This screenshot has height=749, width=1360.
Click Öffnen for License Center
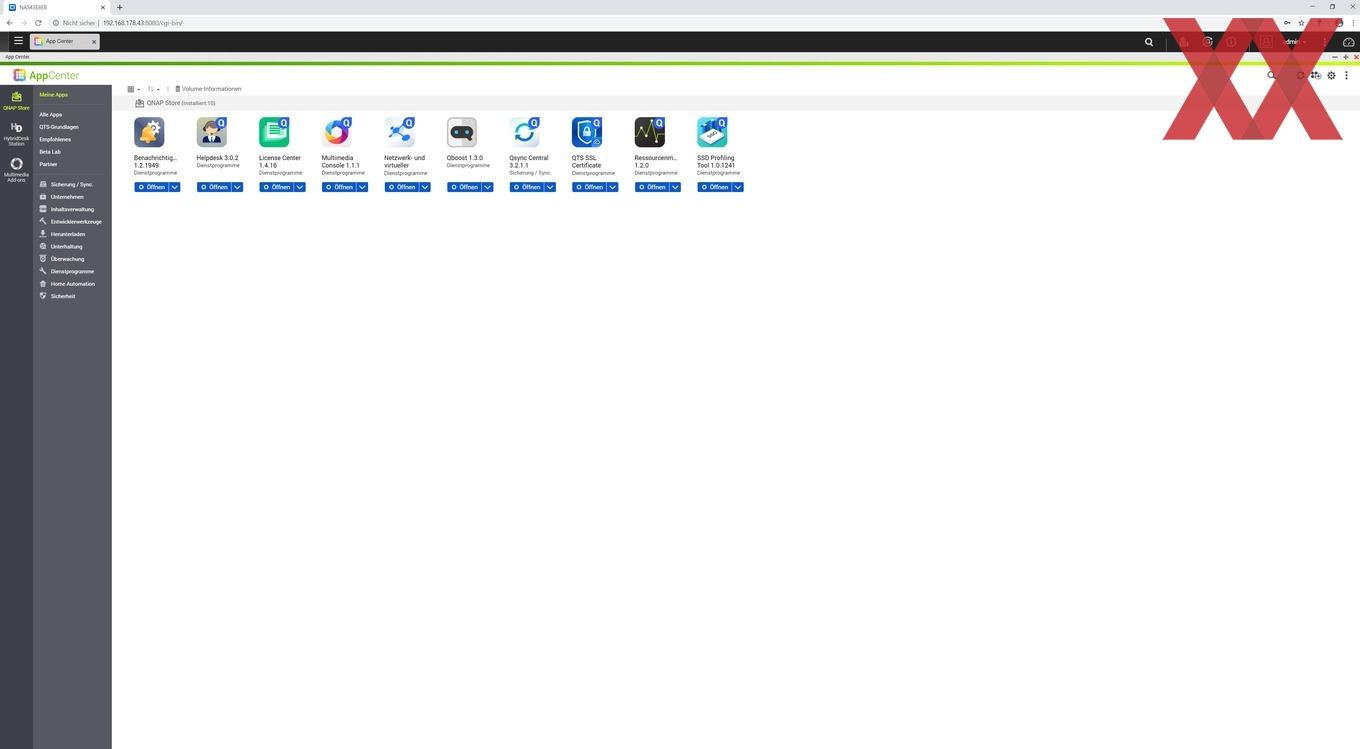click(276, 187)
